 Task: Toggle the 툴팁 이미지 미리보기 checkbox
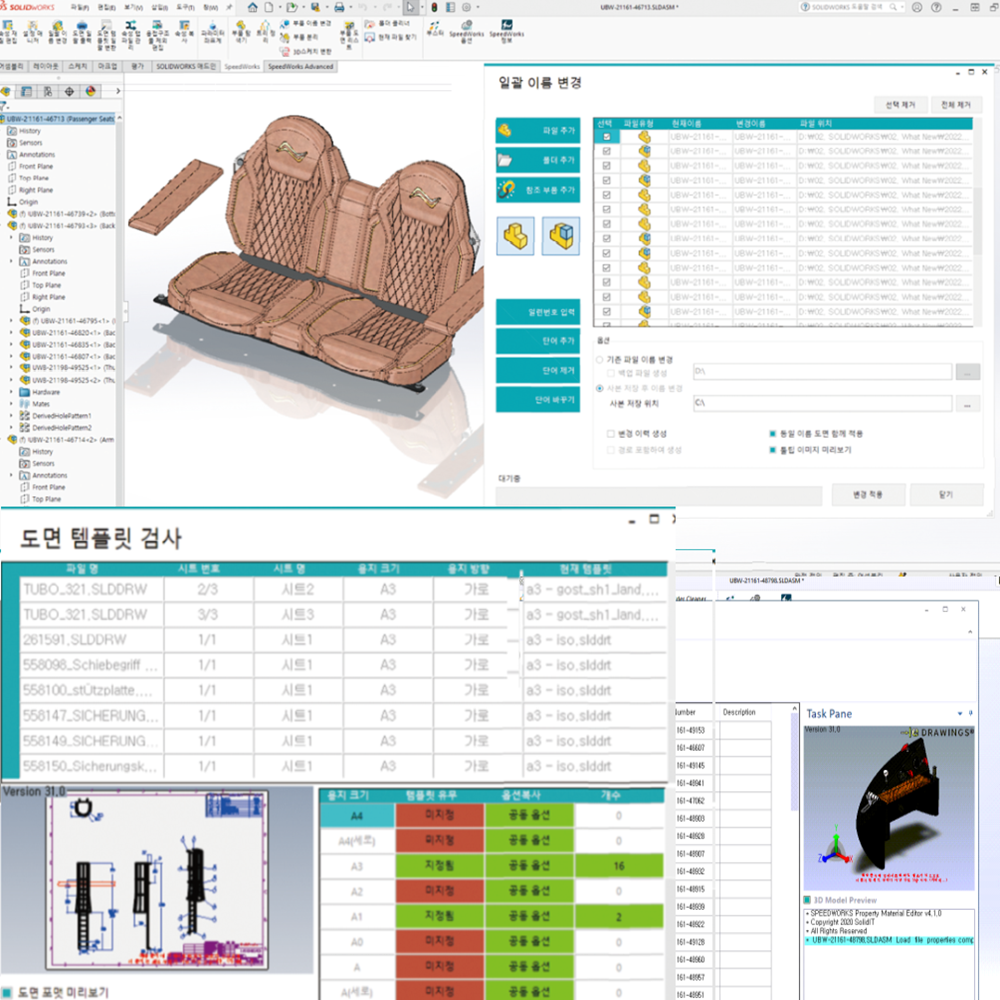773,450
